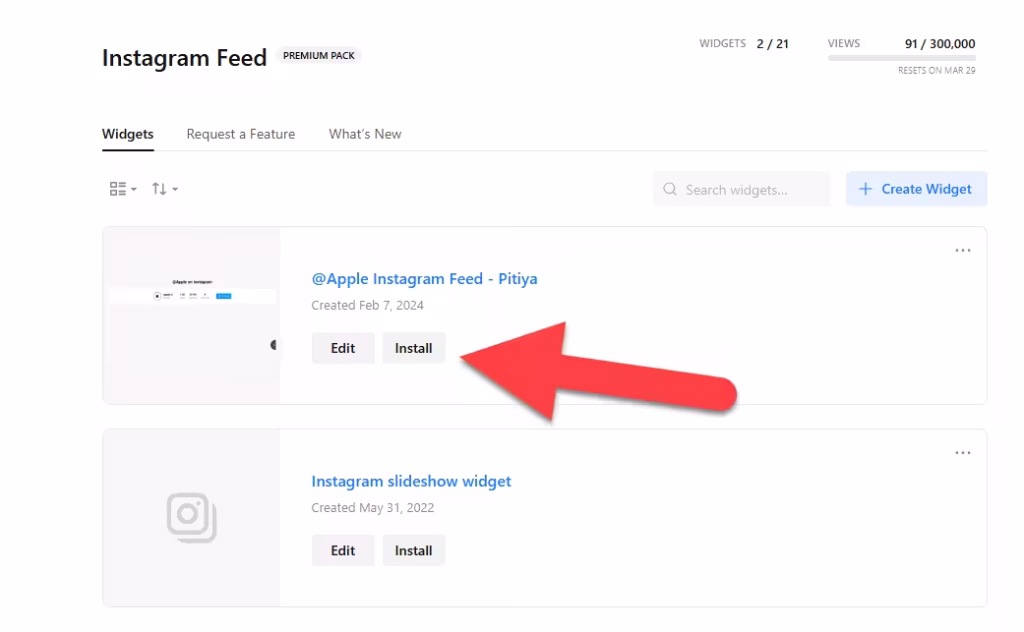Viewport: 1024px width, 632px height.
Task: Edit the @Apple Instagram Feed widget
Action: point(343,348)
